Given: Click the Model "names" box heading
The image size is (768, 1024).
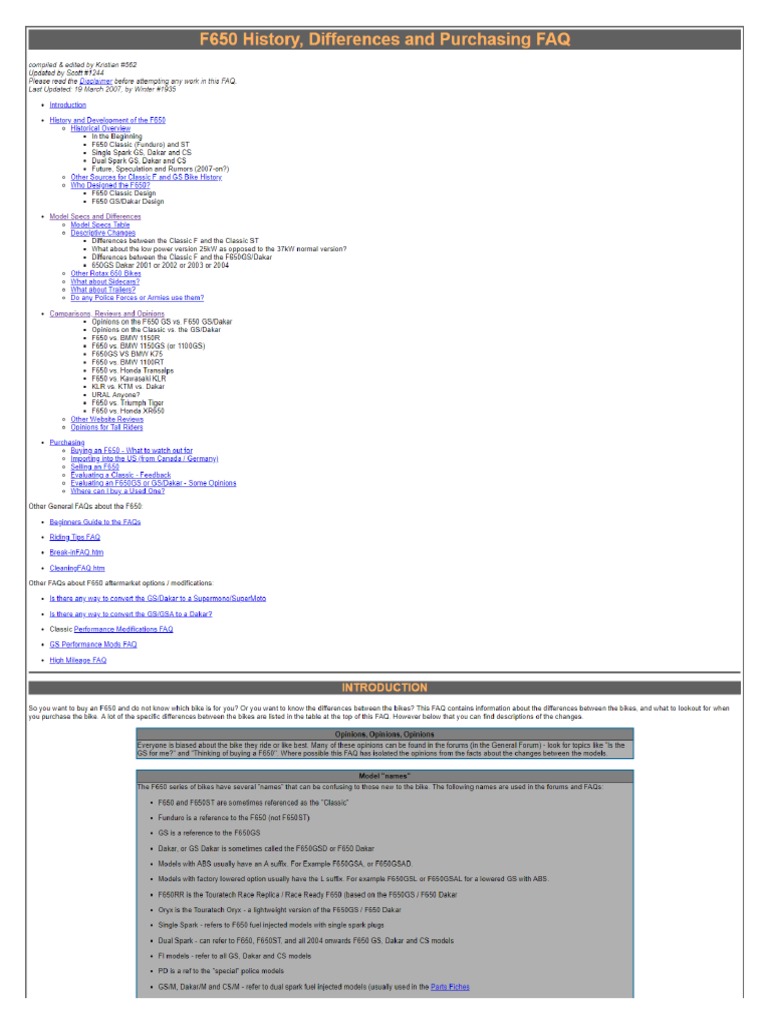Looking at the screenshot, I should tap(385, 776).
